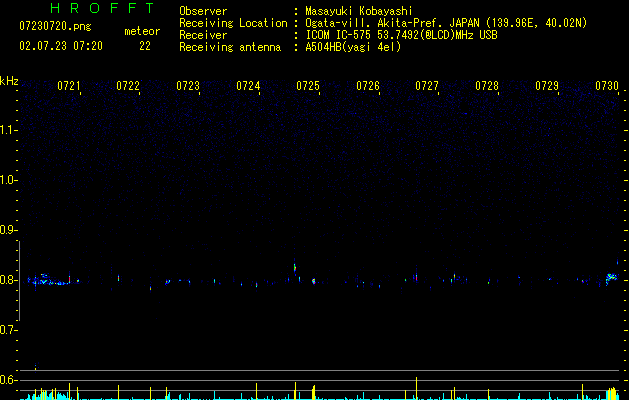Image resolution: width=629 pixels, height=400 pixels.
Task: Click the 1.0 kHz frequency label
Action: click(9, 180)
